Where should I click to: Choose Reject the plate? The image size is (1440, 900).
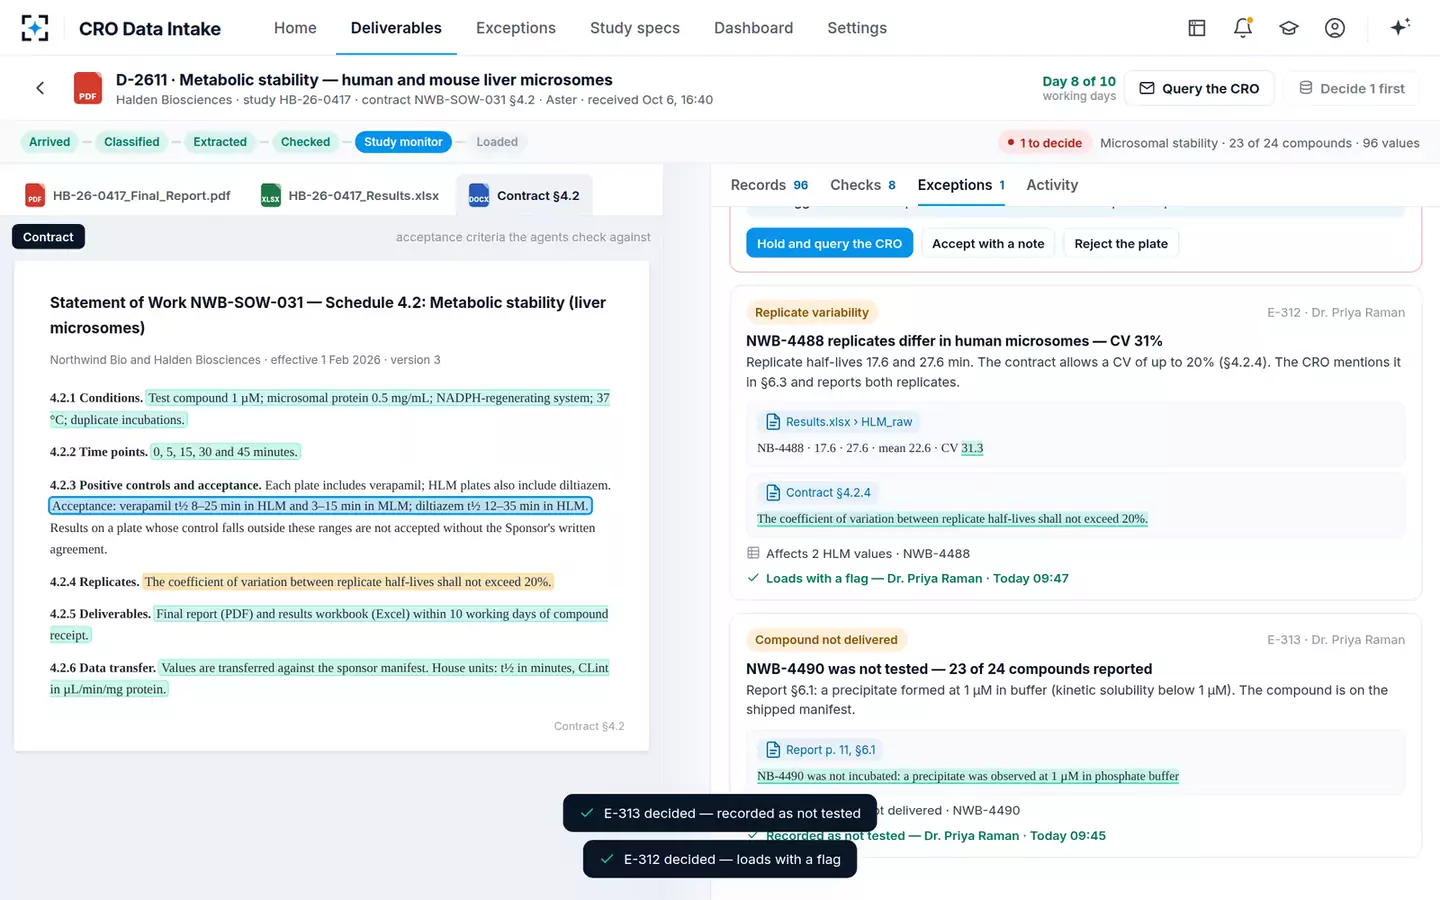[x=1121, y=244]
